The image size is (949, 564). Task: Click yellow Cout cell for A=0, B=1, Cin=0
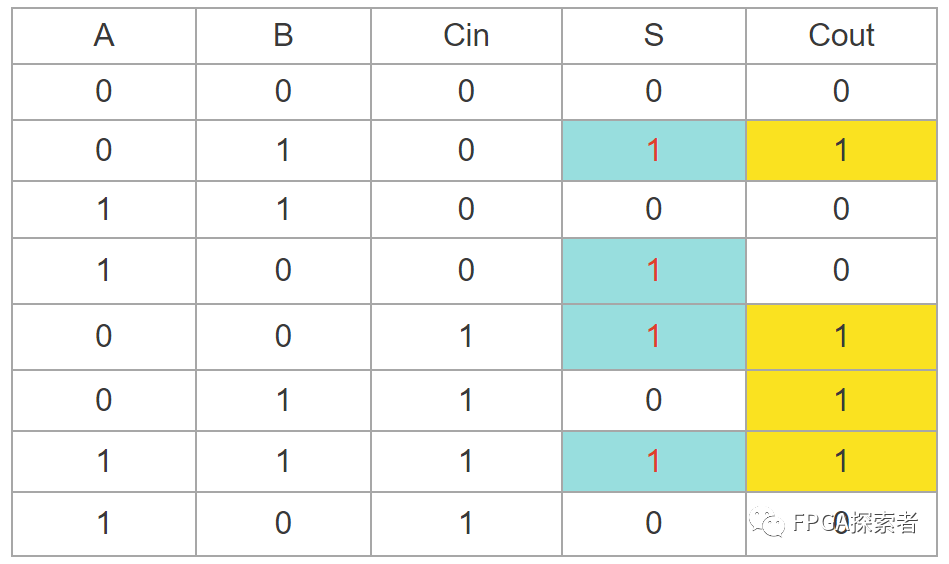(x=841, y=150)
